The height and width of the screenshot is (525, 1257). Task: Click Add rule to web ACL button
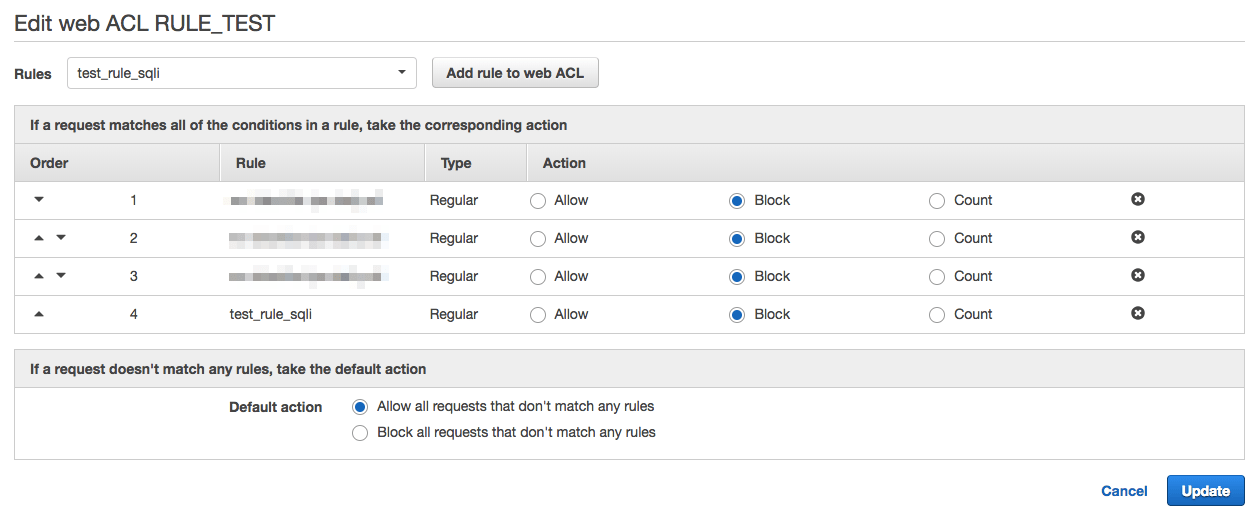(515, 73)
